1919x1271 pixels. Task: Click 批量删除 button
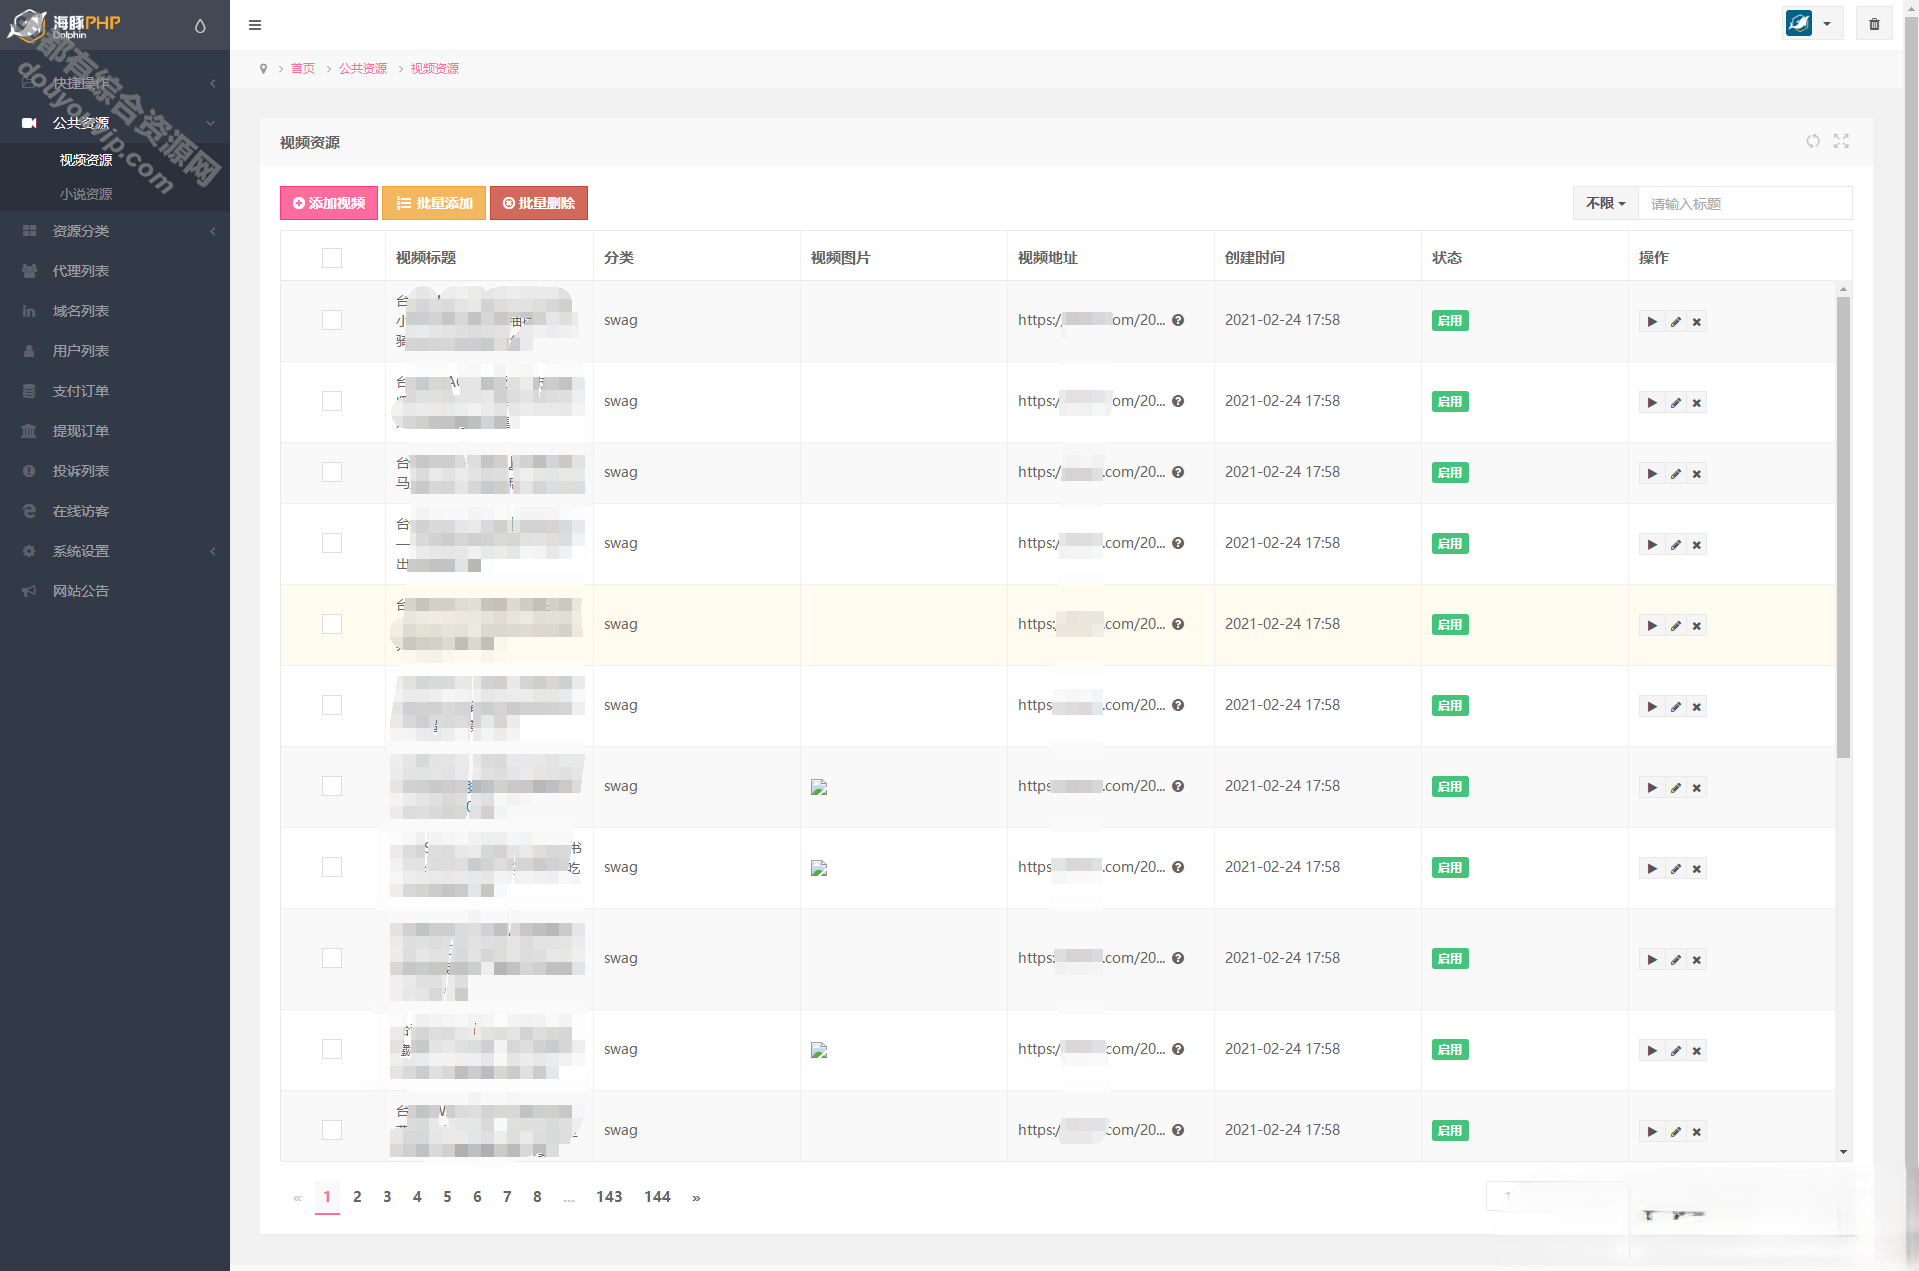pyautogui.click(x=539, y=203)
